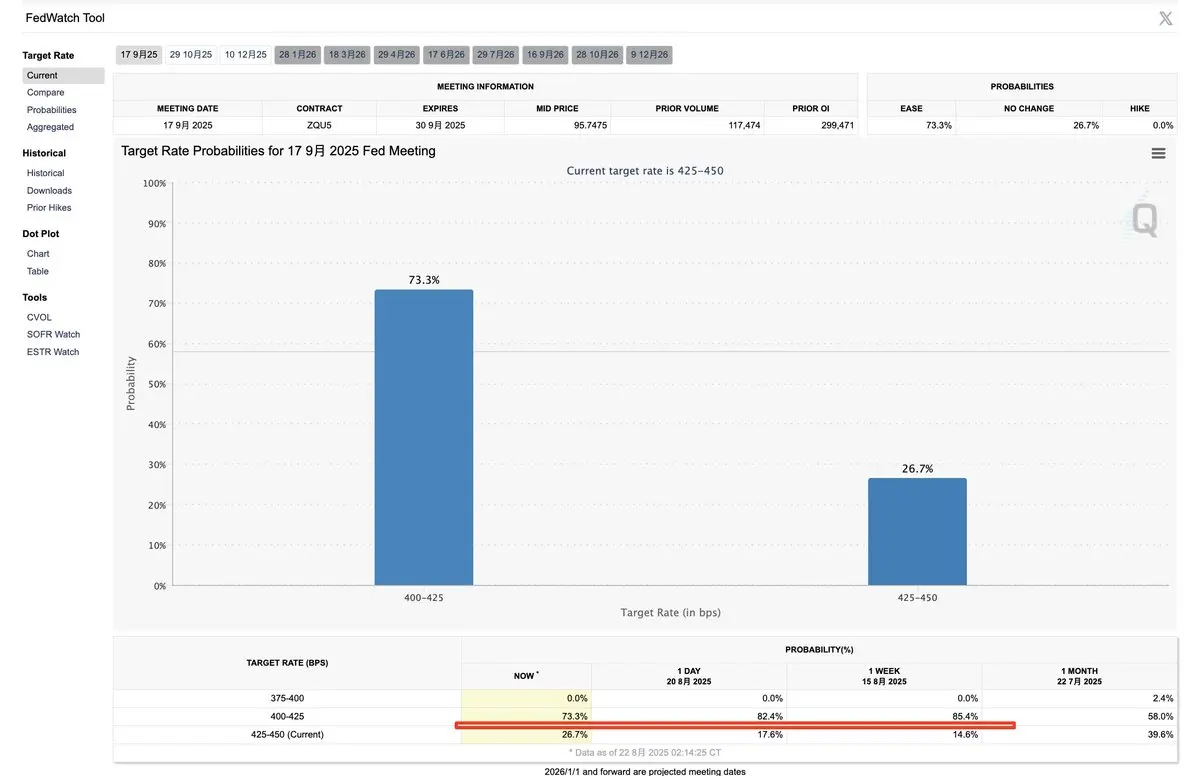Click the 400-425 probability bar
The height and width of the screenshot is (776, 1200).
click(424, 438)
